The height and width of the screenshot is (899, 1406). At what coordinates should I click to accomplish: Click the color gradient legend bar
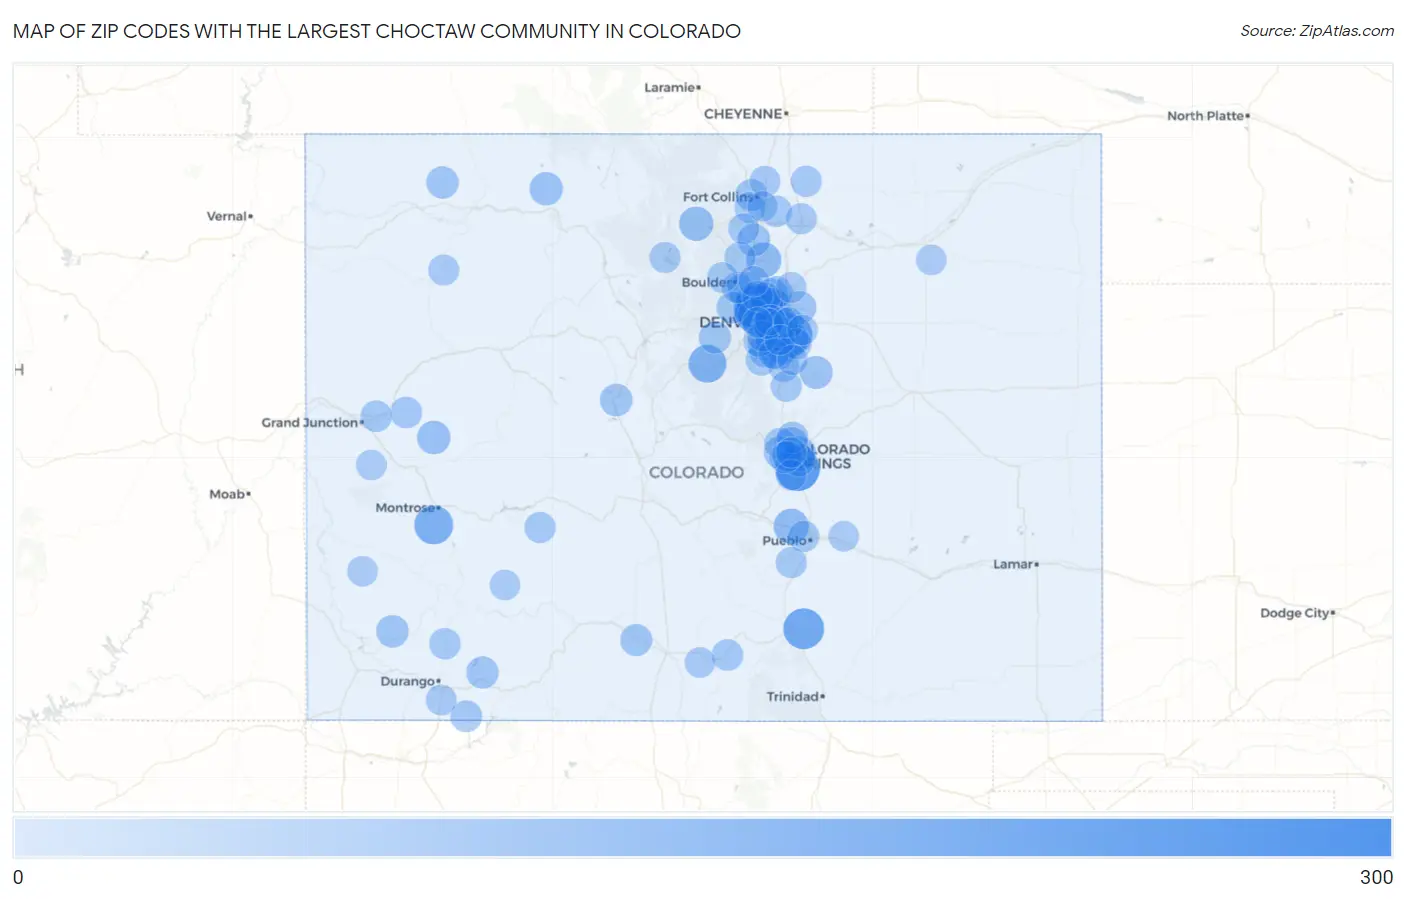pos(703,837)
